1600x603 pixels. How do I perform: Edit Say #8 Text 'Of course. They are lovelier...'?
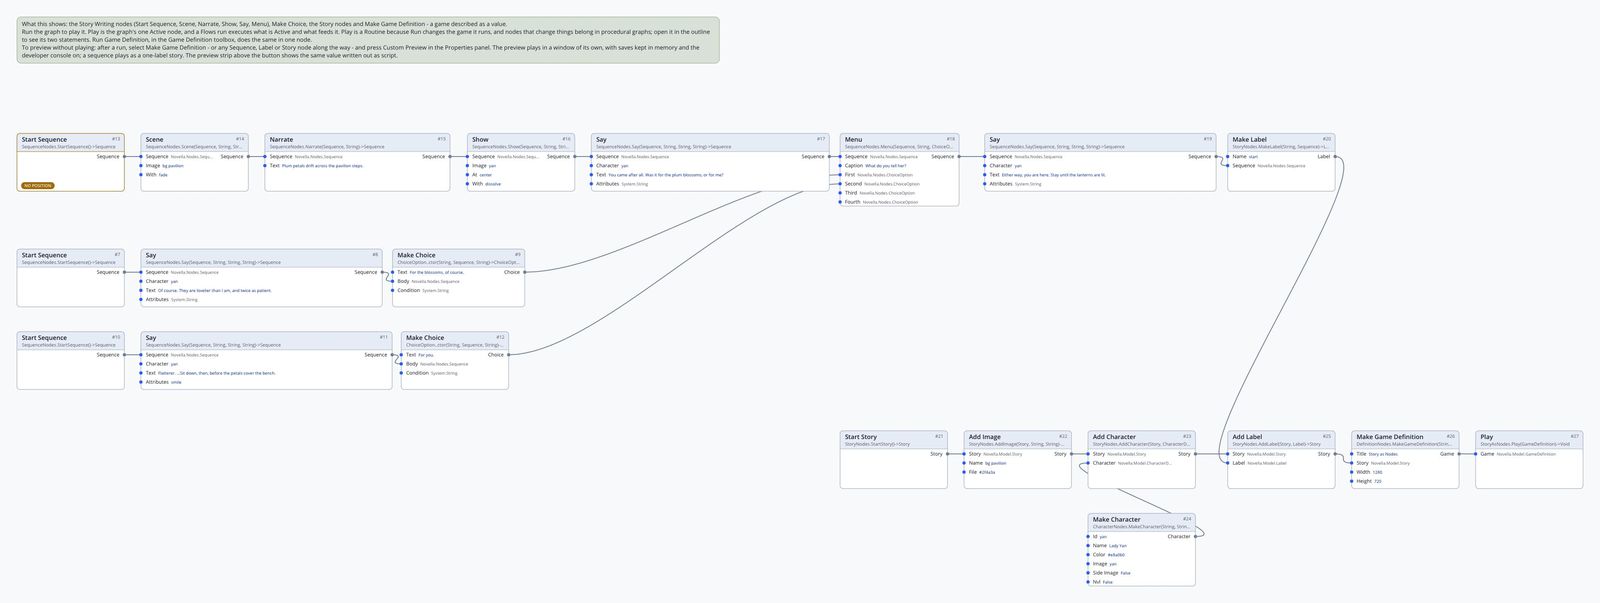point(214,291)
